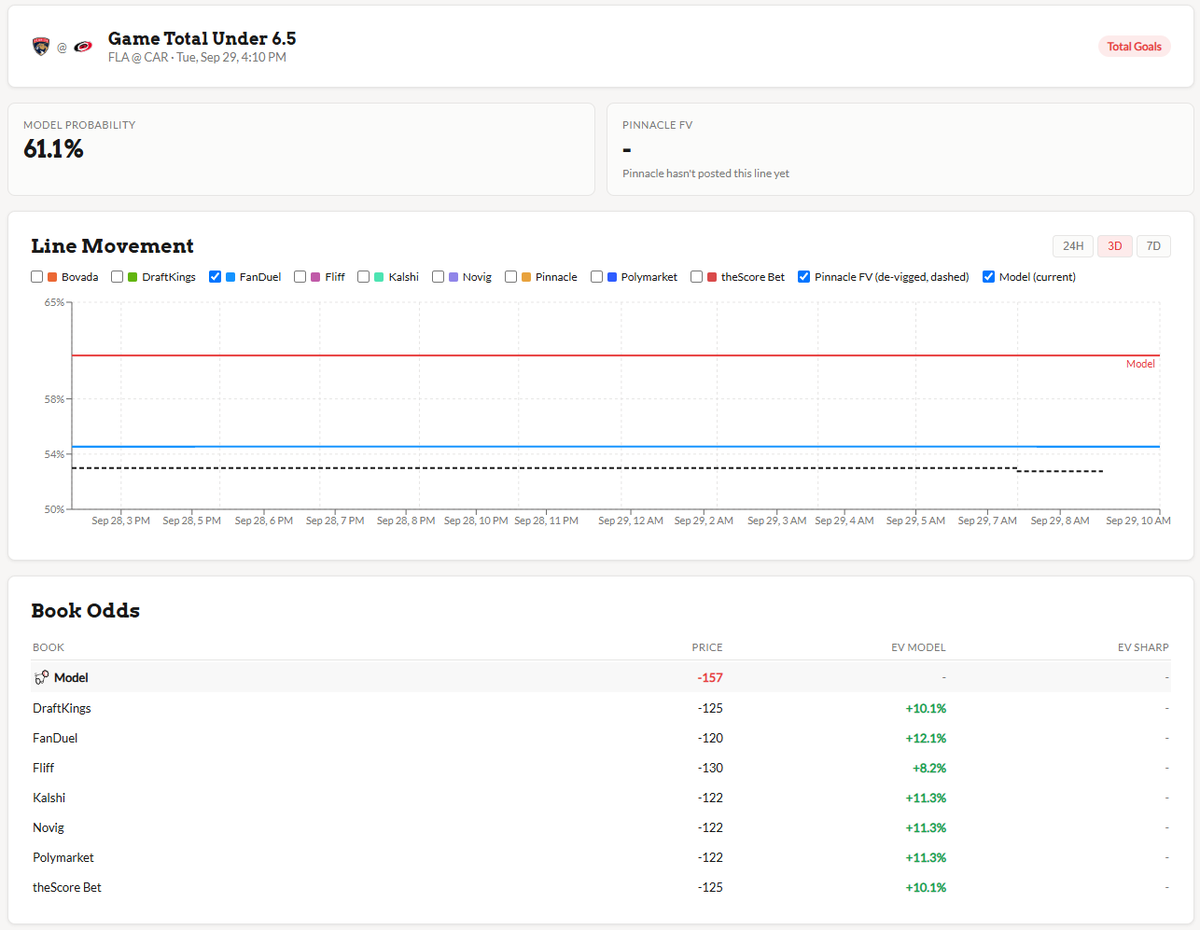Click the FanDuel row in Book Odds

[x=600, y=738]
